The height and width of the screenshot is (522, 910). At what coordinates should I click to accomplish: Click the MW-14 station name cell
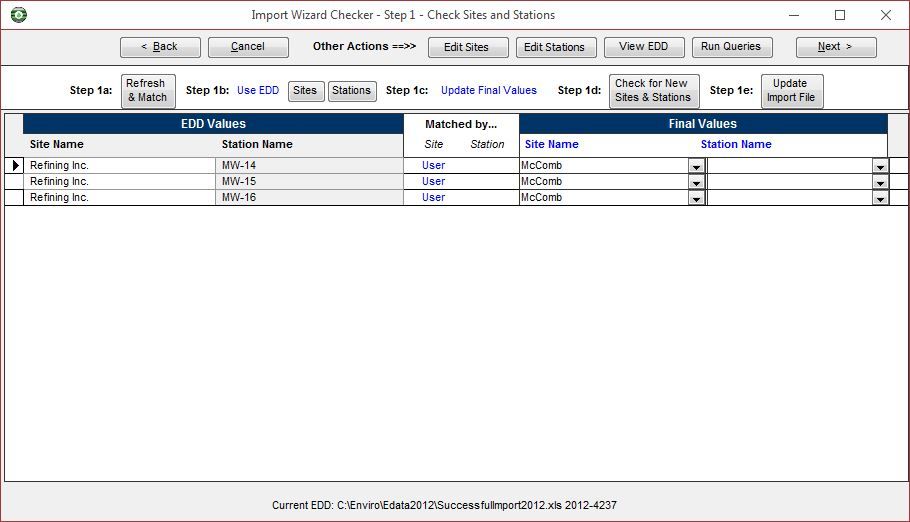pos(309,165)
